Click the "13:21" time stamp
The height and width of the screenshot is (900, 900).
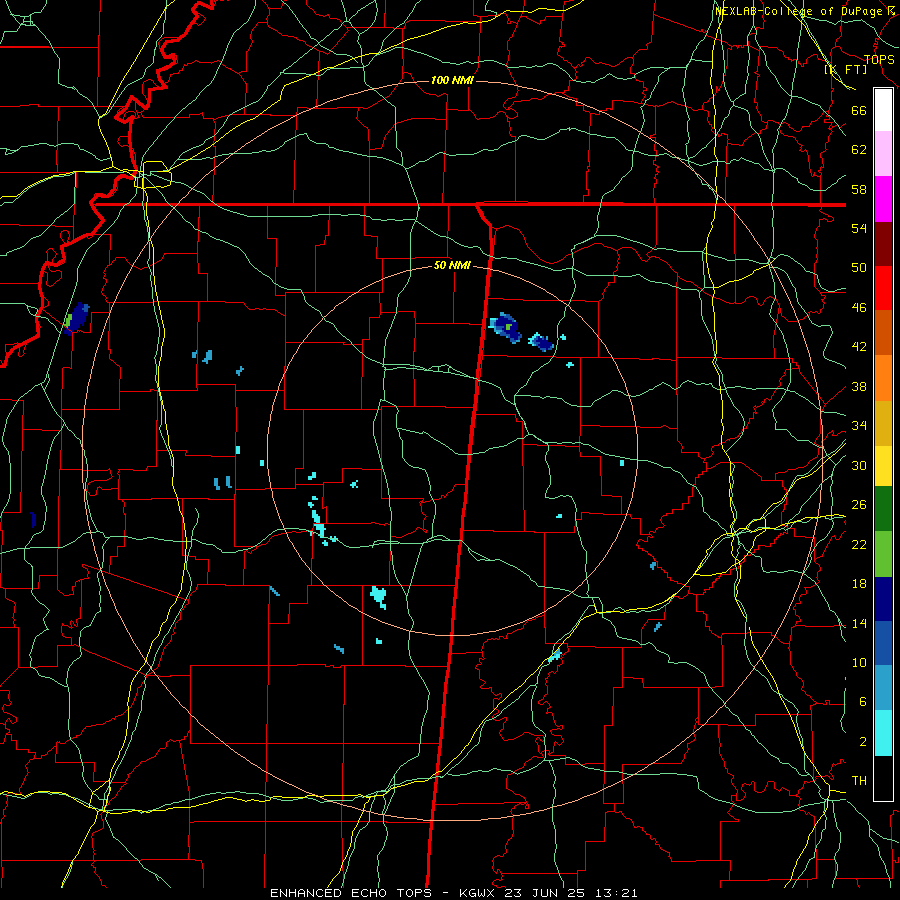(x=618, y=893)
